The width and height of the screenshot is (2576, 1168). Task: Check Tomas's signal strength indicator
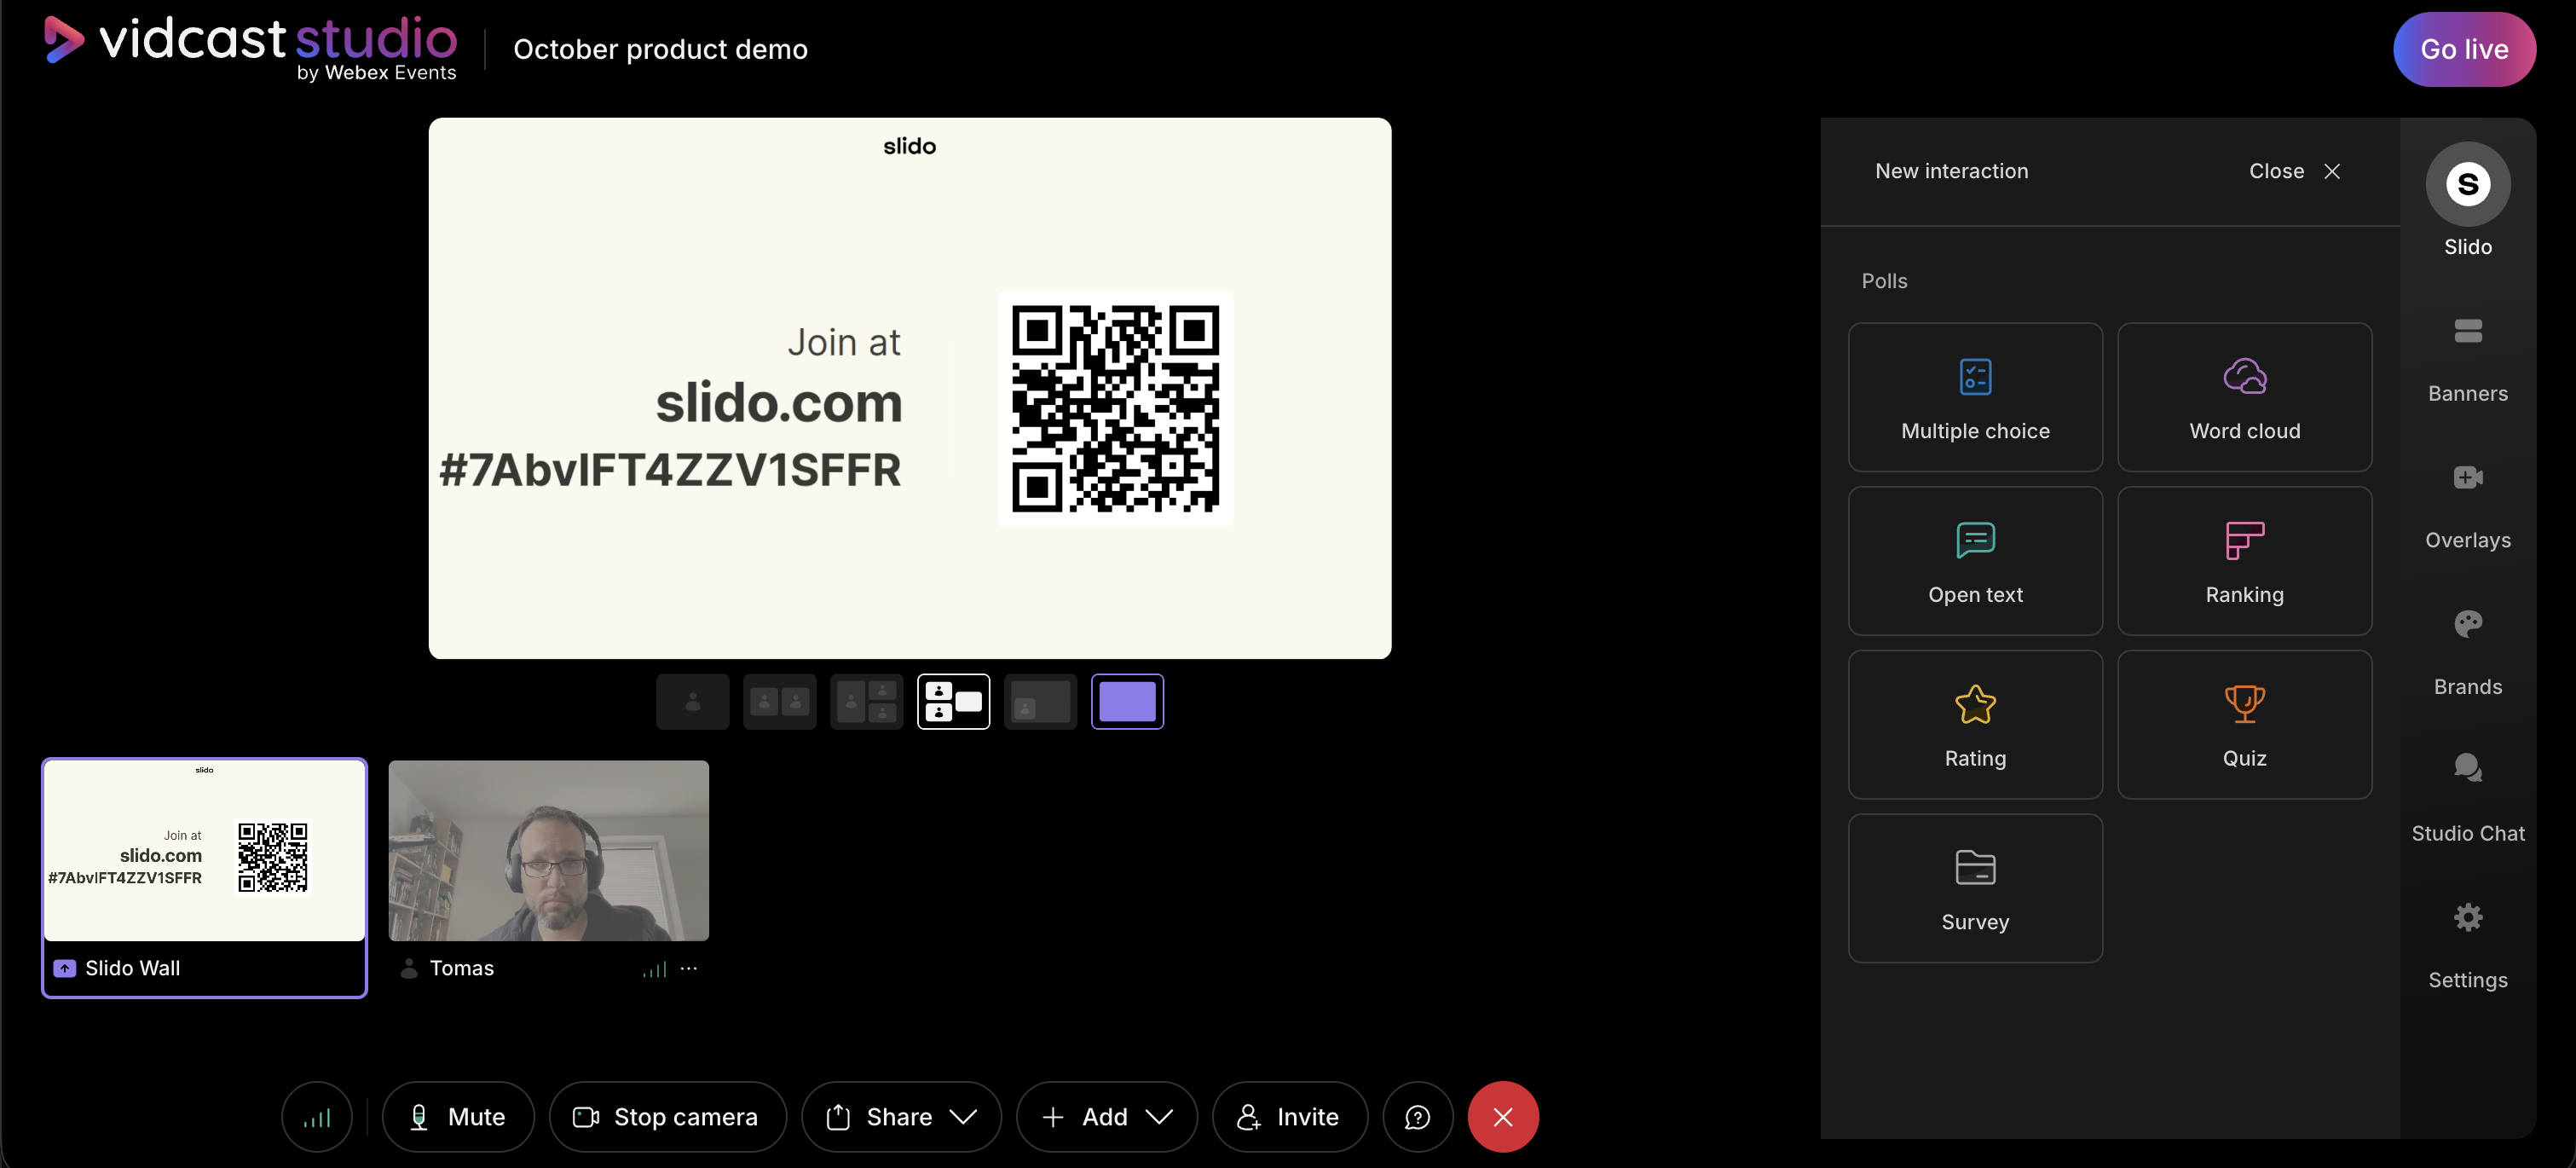[x=654, y=969]
